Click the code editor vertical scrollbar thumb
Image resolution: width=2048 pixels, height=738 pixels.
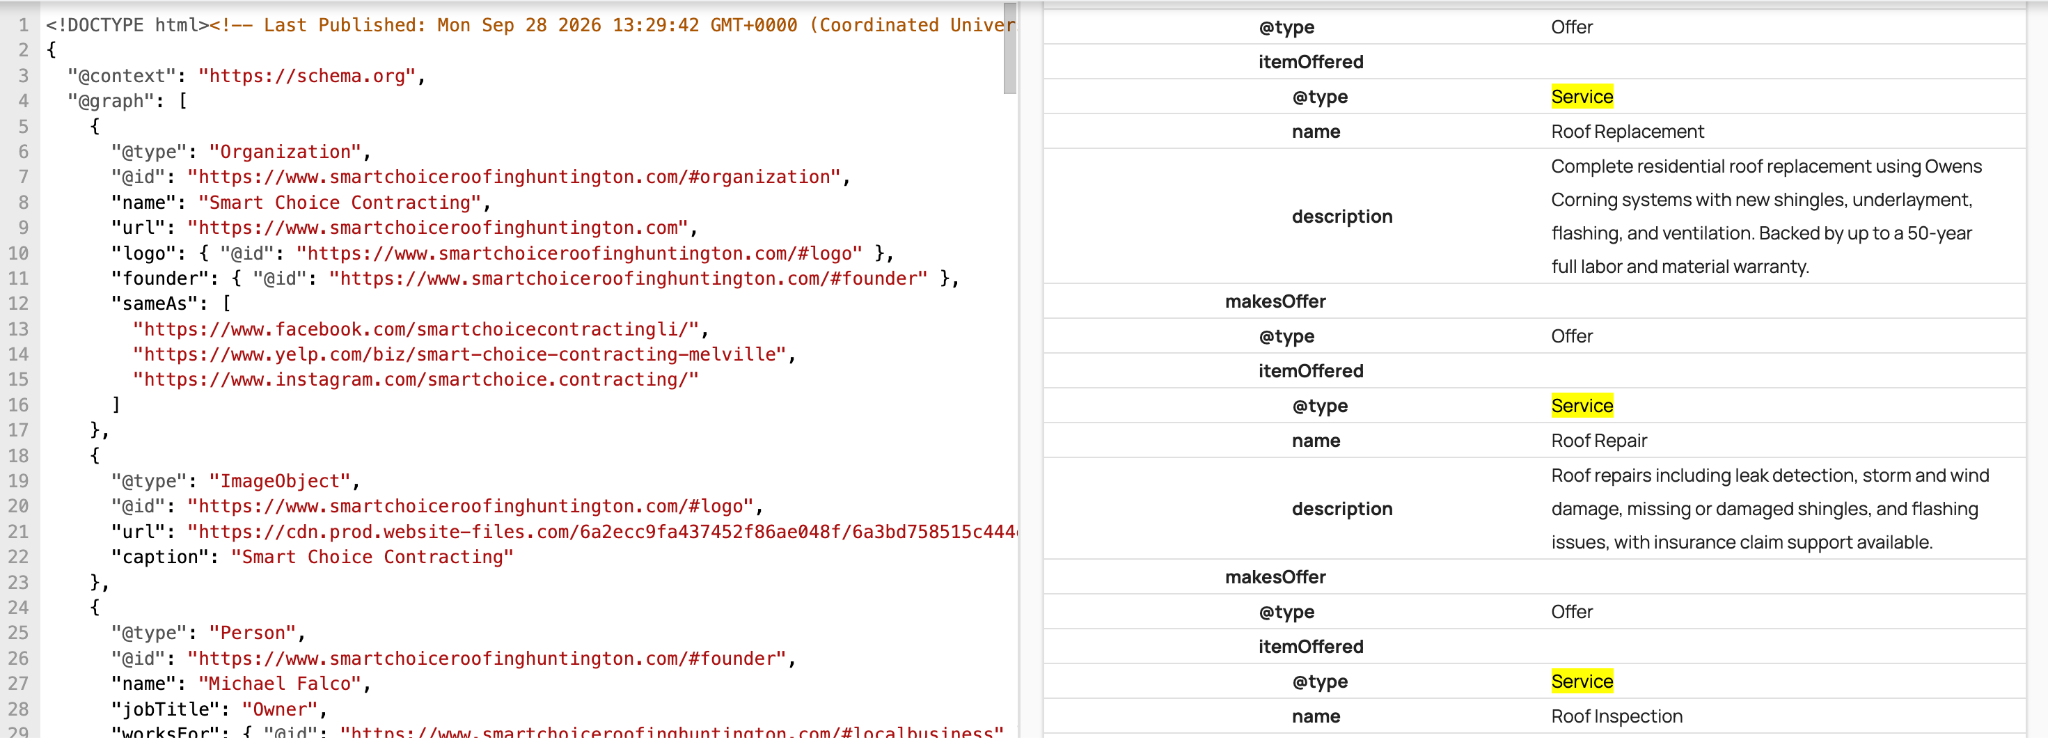(1010, 48)
